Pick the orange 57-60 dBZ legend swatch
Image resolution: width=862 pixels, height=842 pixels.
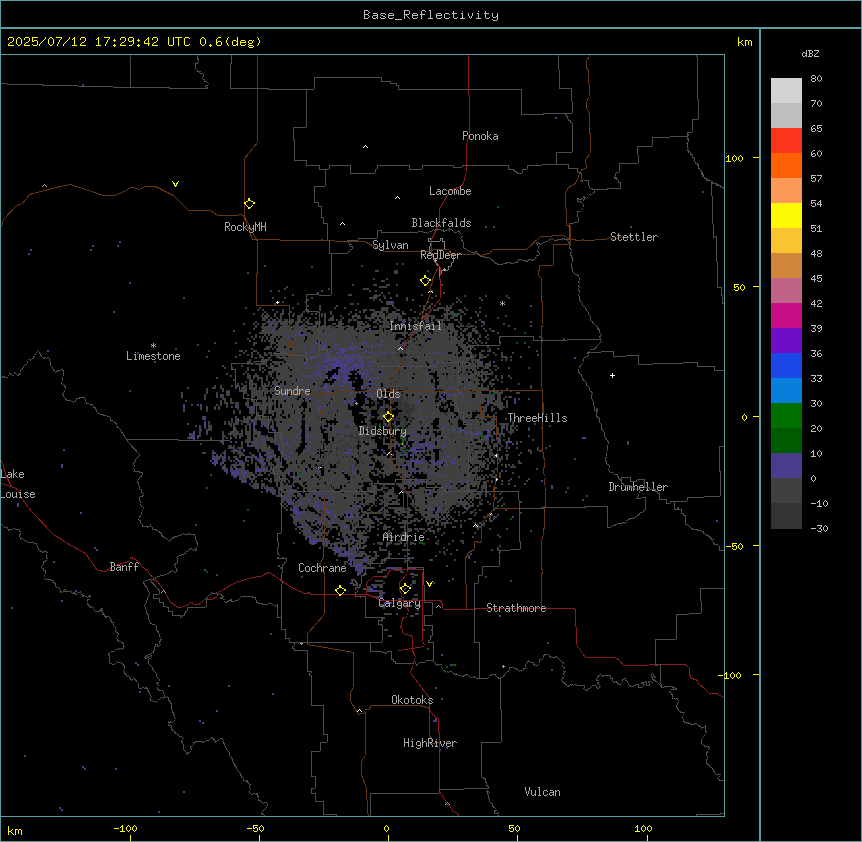click(x=786, y=165)
